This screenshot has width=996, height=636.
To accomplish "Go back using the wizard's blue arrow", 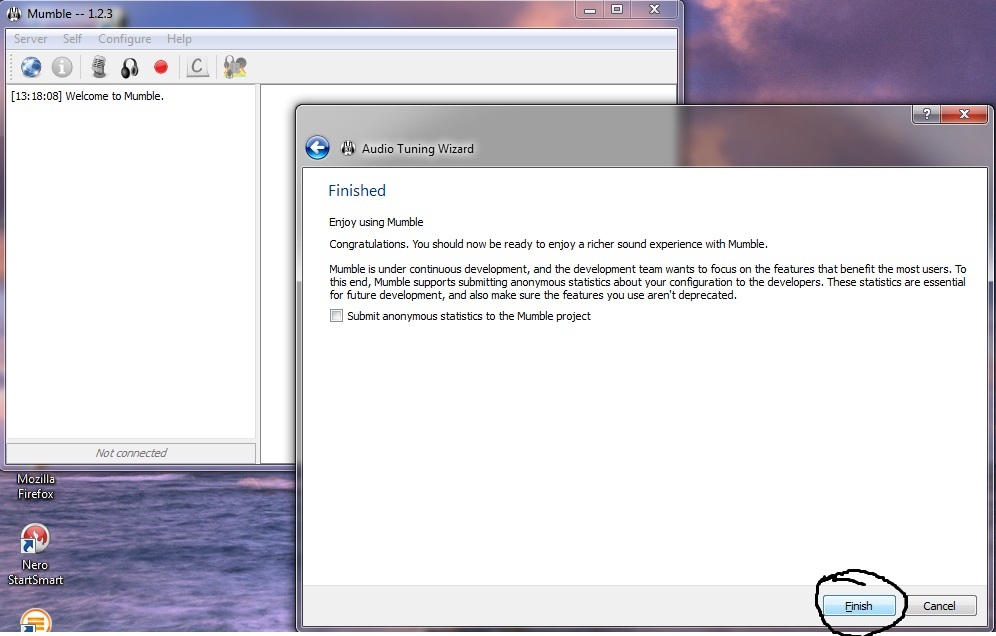I will (317, 147).
